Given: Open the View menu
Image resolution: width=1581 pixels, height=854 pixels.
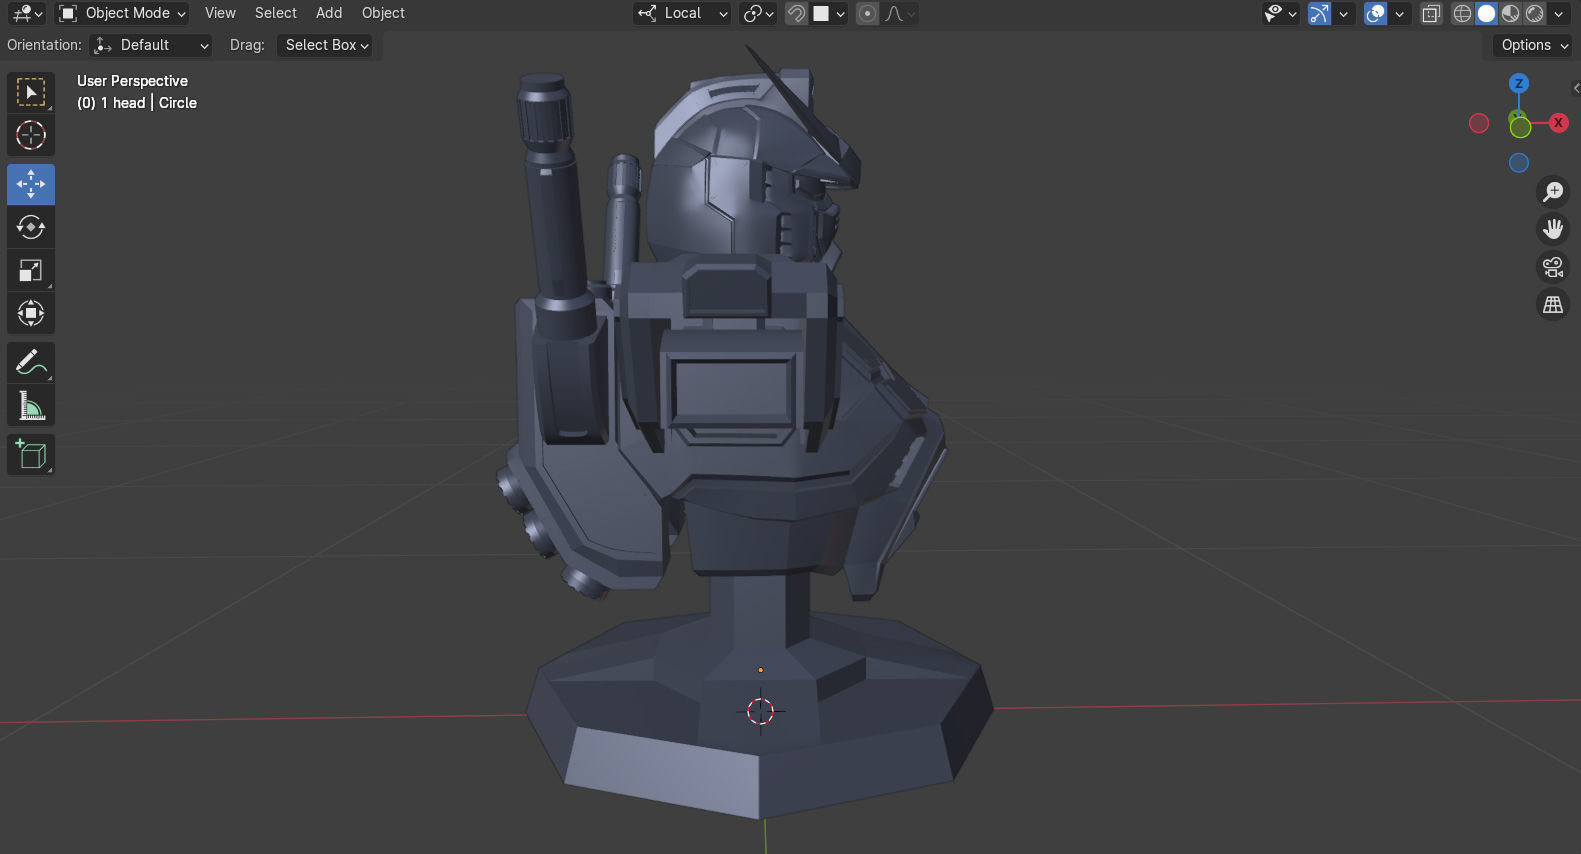Looking at the screenshot, I should click(x=220, y=13).
